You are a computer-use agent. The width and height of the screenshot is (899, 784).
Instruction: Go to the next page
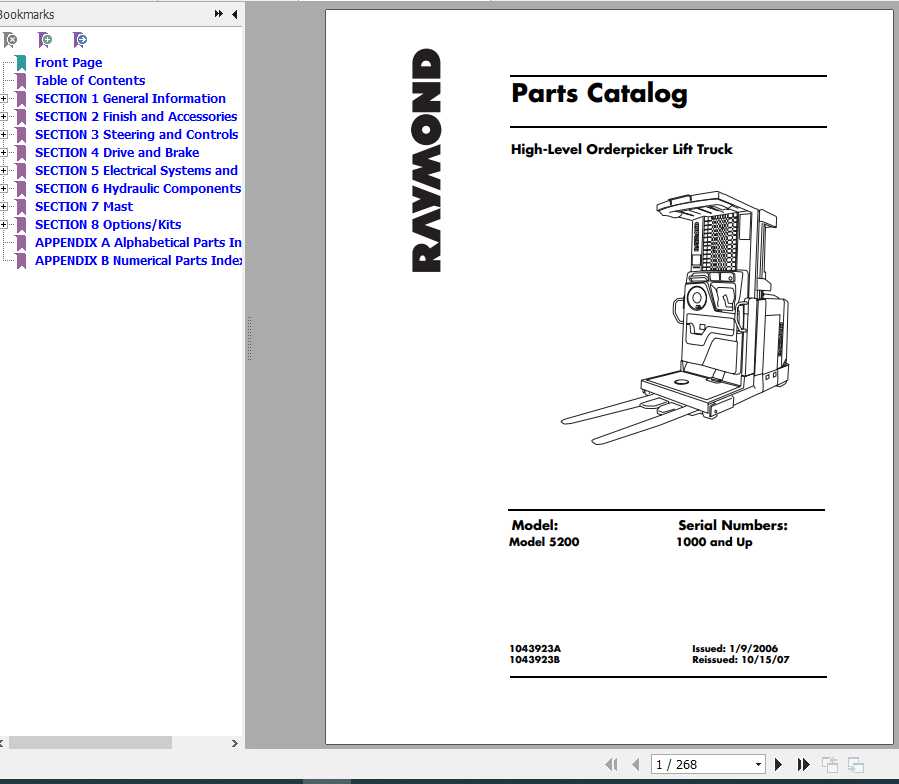pos(779,765)
